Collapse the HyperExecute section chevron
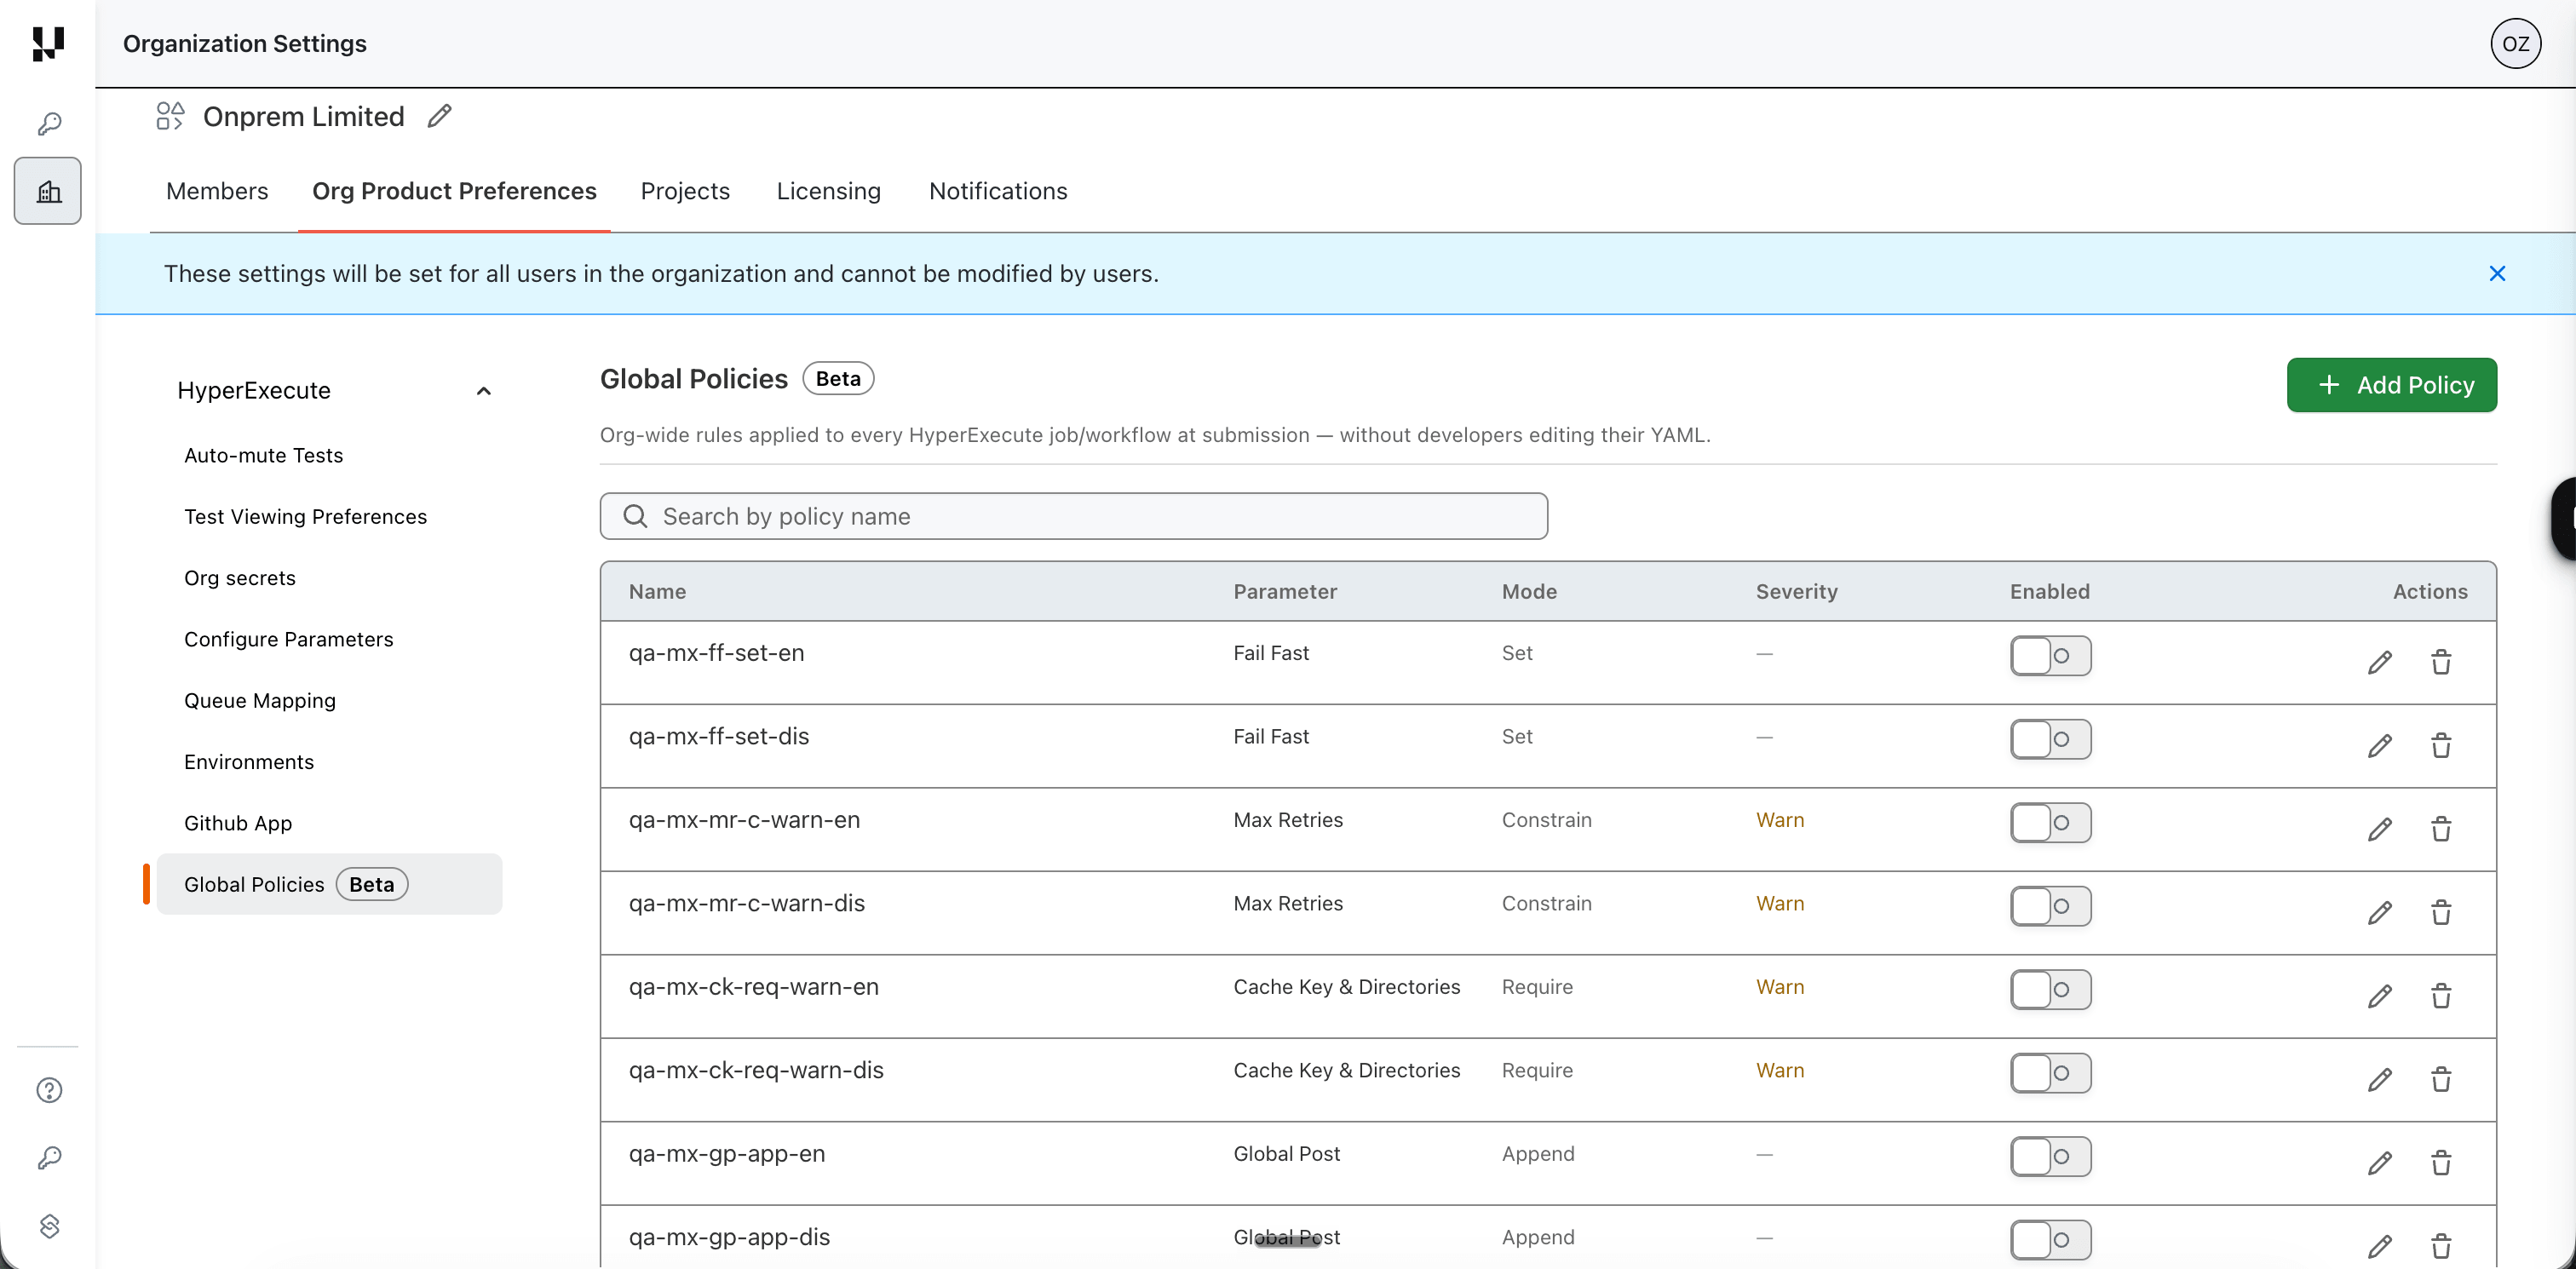The height and width of the screenshot is (1269, 2576). coord(484,391)
